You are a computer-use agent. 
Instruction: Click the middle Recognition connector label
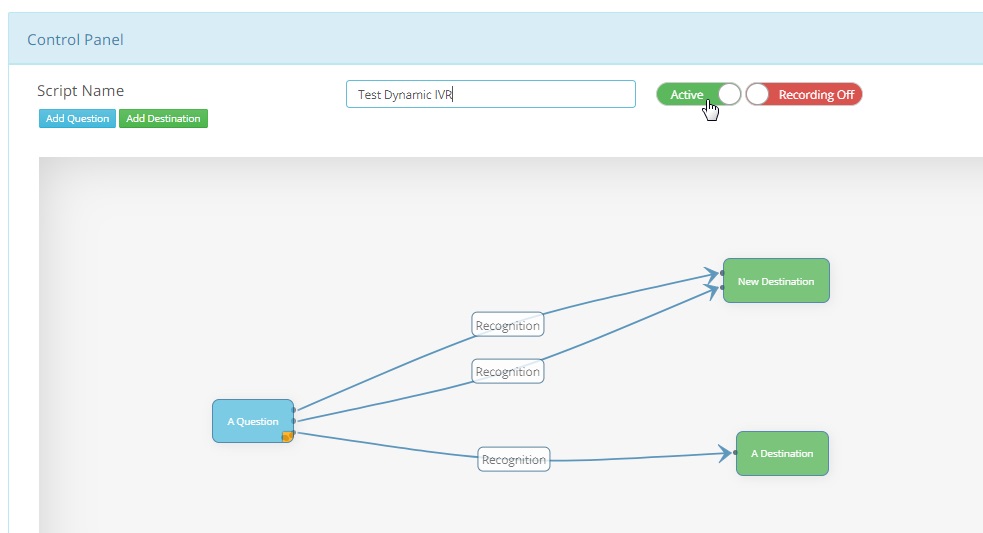pyautogui.click(x=508, y=371)
